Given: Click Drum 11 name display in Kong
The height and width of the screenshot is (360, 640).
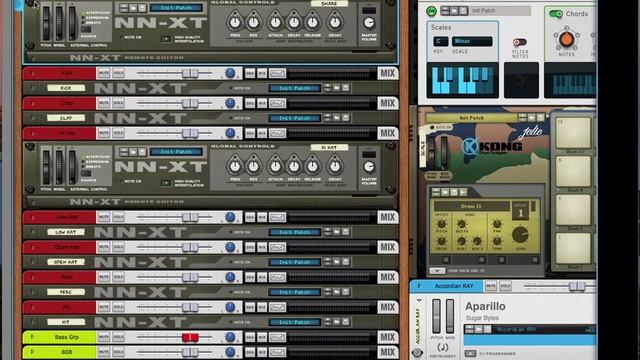Looking at the screenshot, I should (471, 206).
